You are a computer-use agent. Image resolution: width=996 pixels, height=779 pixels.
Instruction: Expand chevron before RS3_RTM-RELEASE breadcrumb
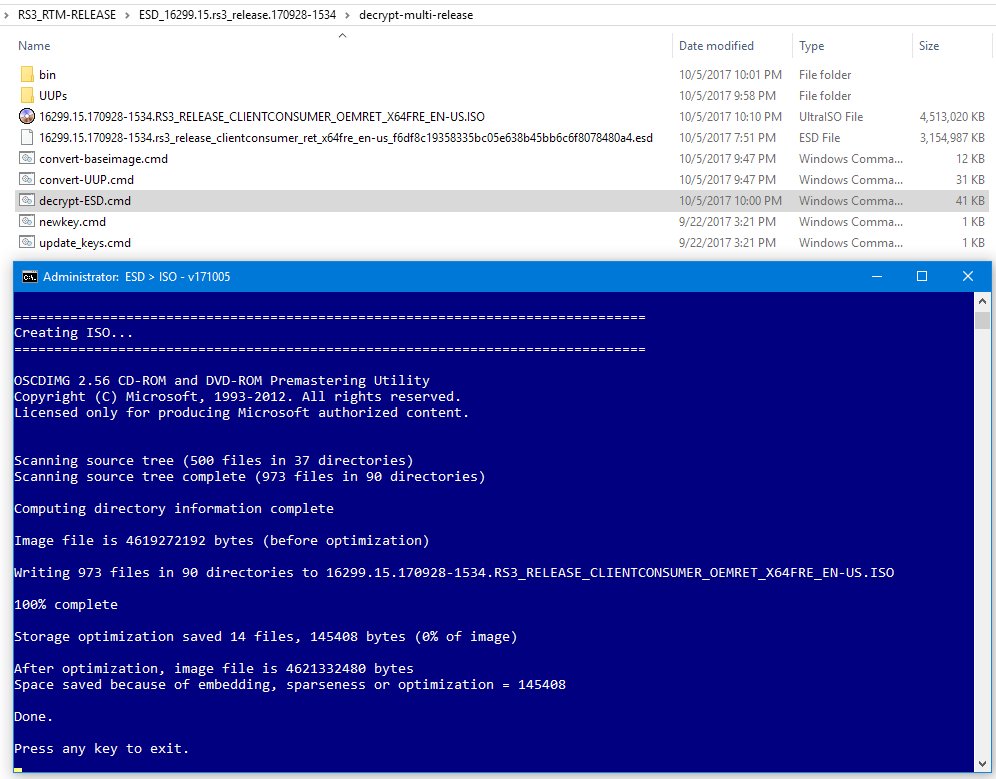(6, 15)
